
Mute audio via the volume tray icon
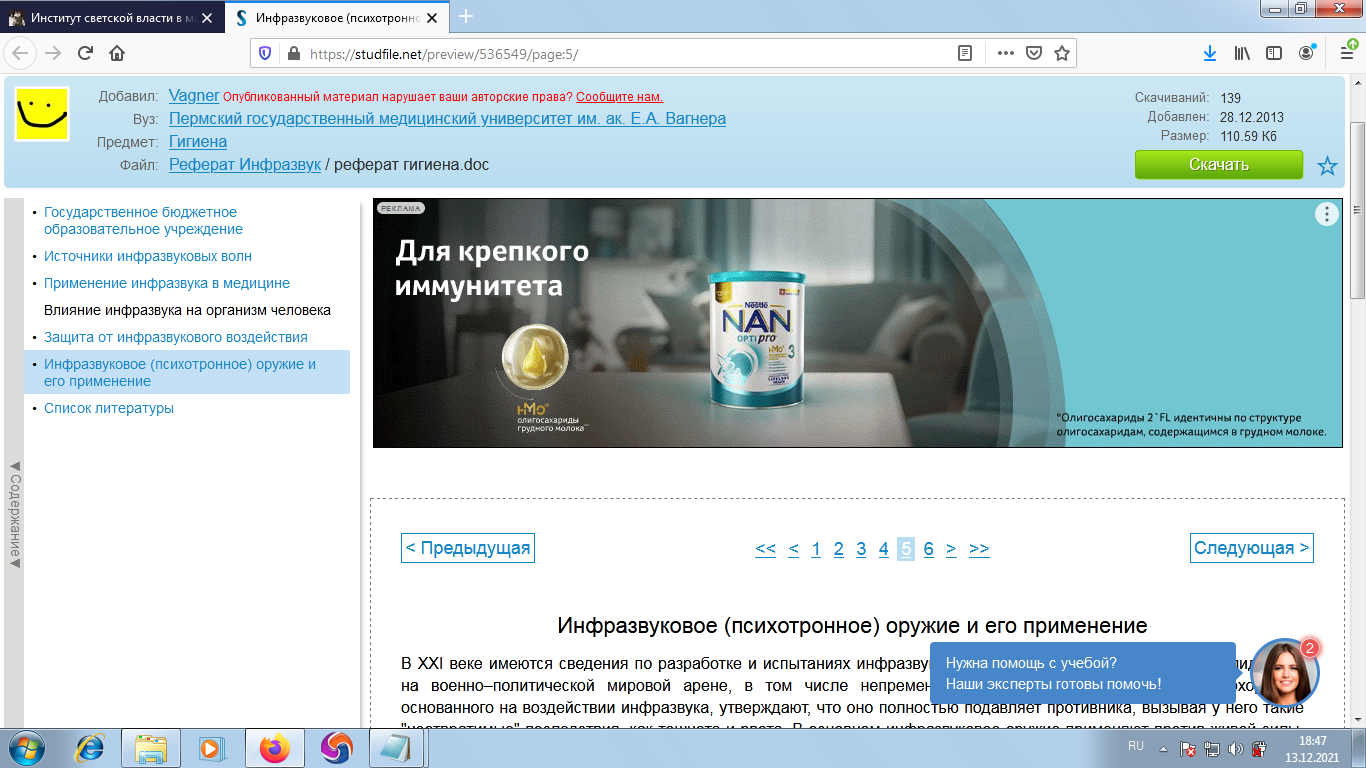pyautogui.click(x=1237, y=746)
